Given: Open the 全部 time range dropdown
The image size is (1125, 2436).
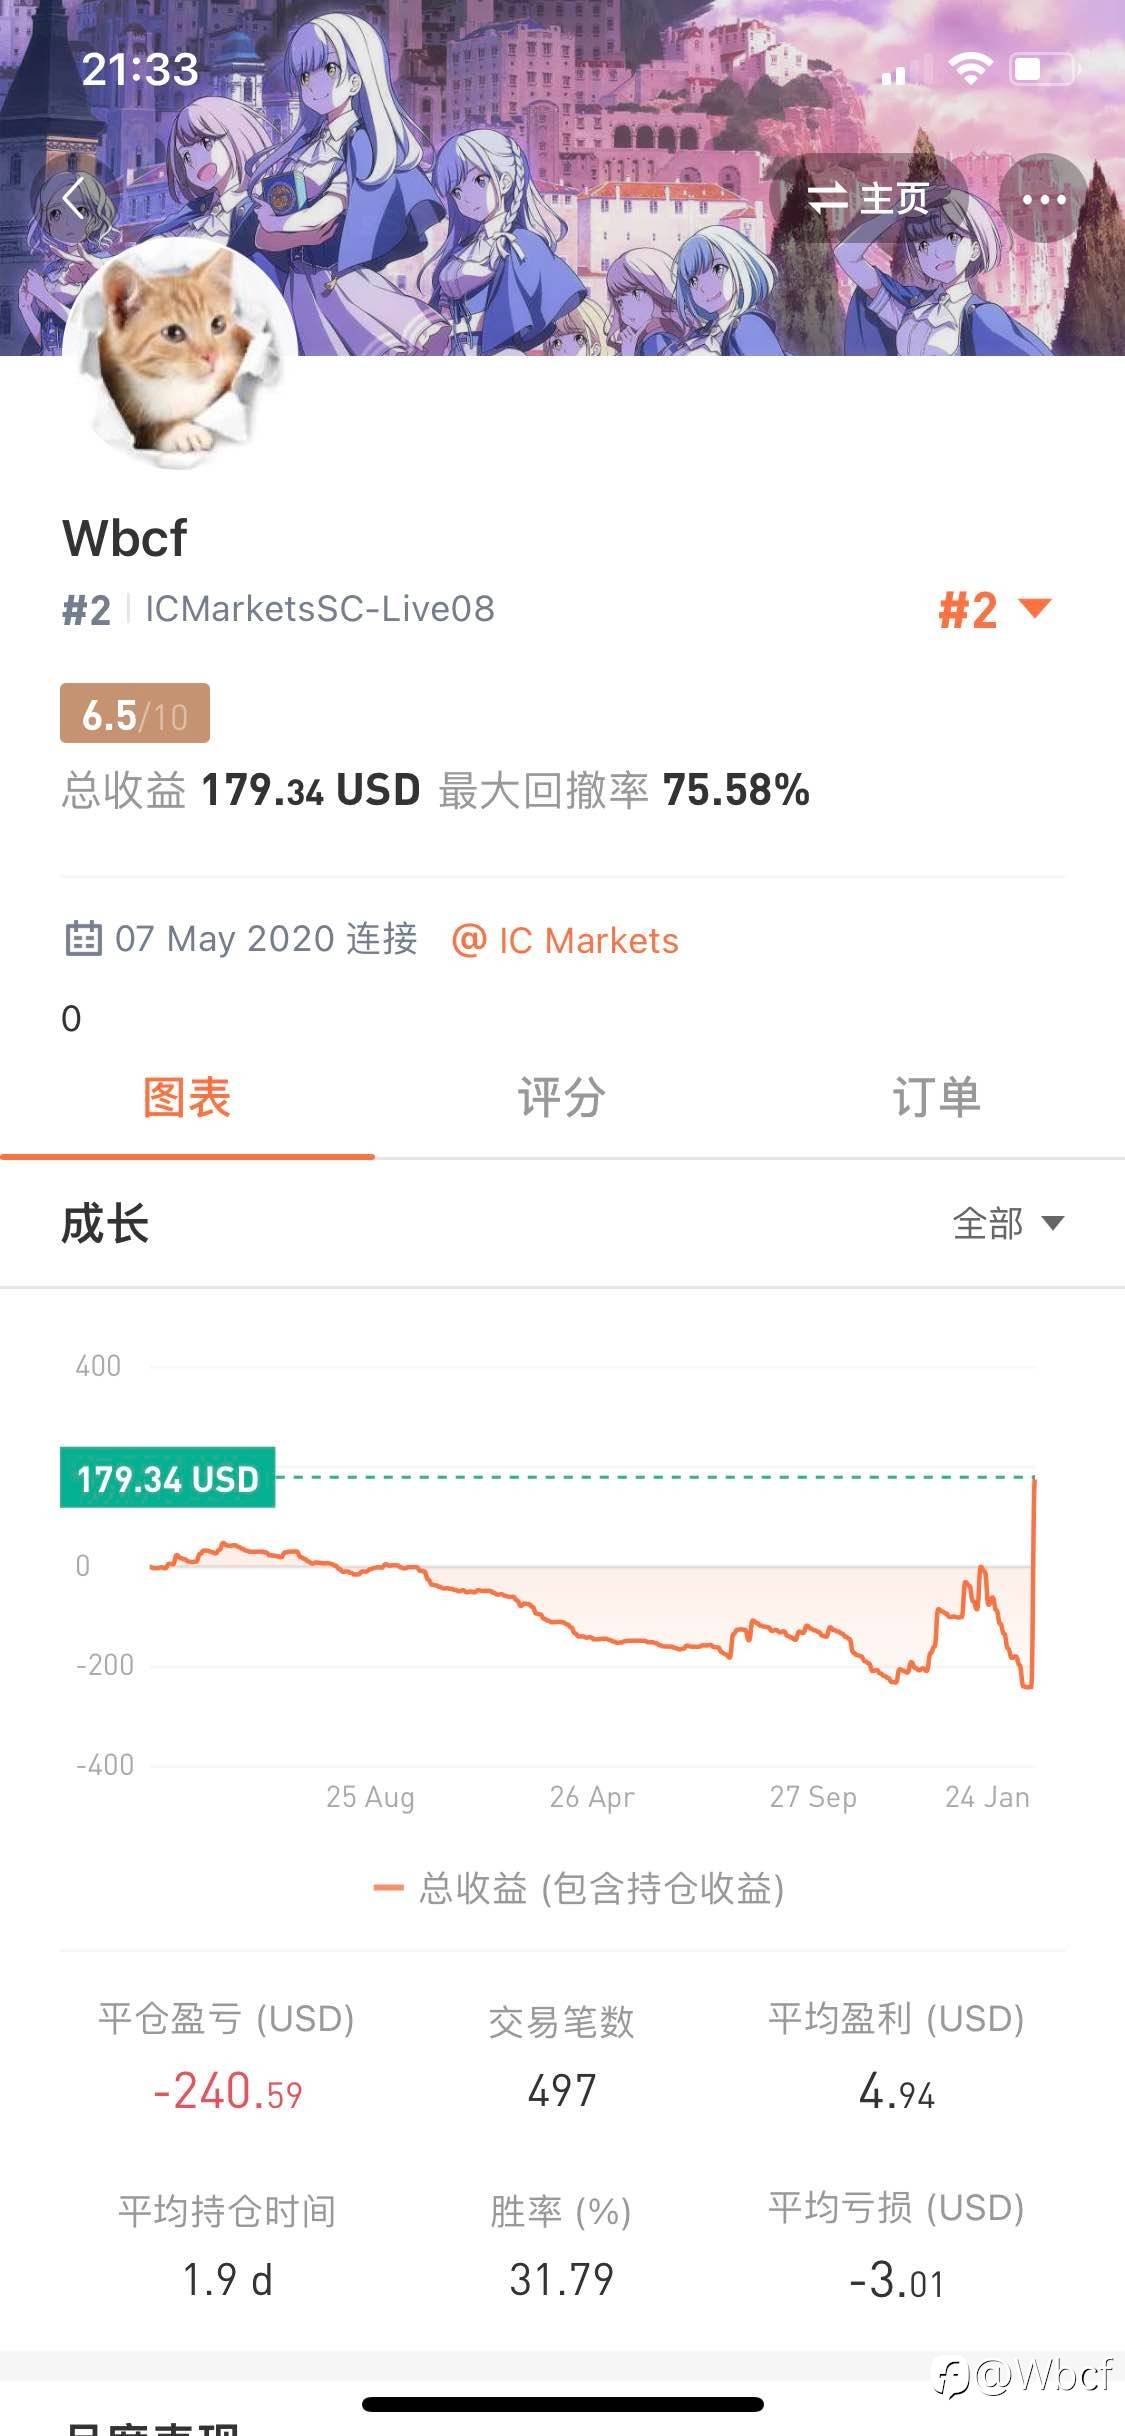Looking at the screenshot, I should pyautogui.click(x=1007, y=1223).
